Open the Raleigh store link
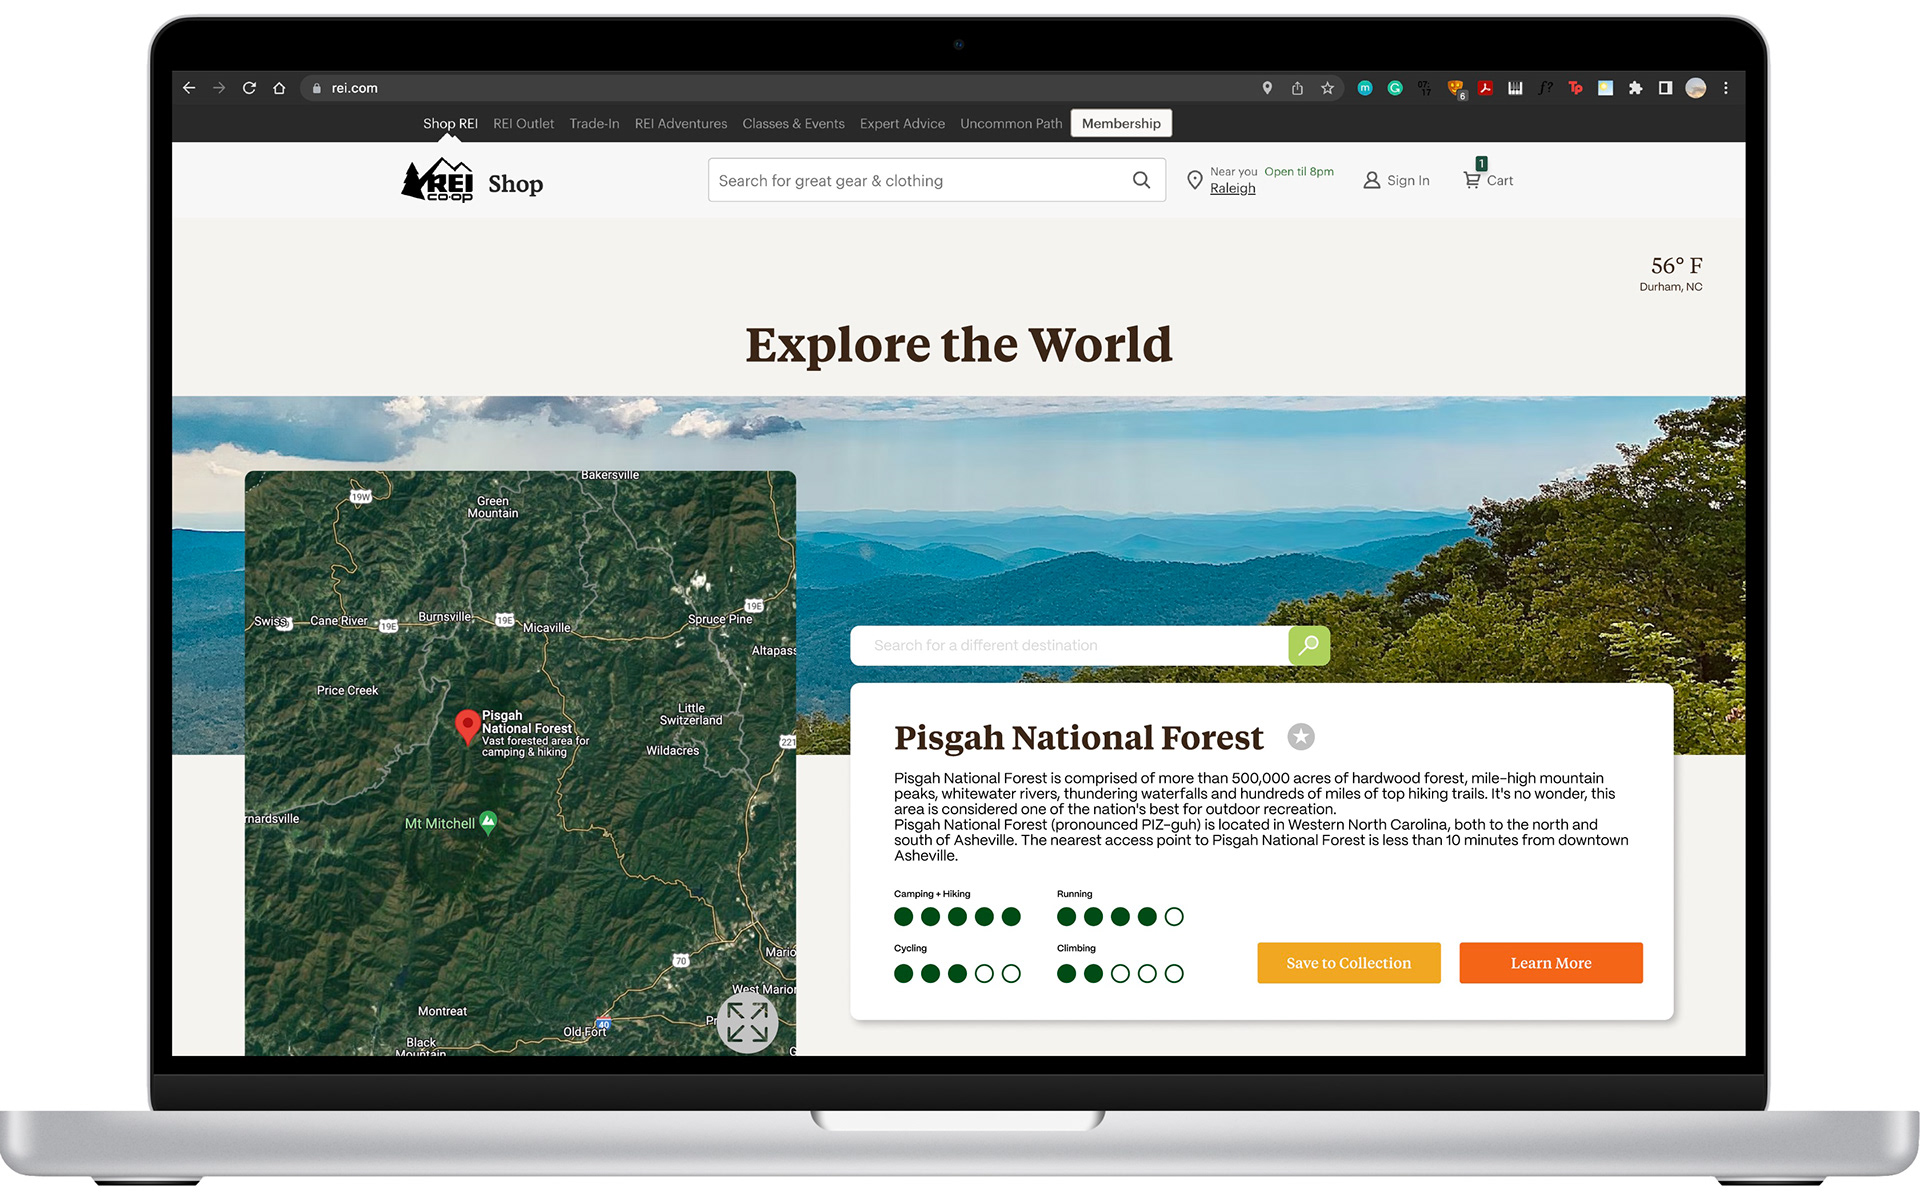The height and width of the screenshot is (1200, 1920). tap(1232, 188)
